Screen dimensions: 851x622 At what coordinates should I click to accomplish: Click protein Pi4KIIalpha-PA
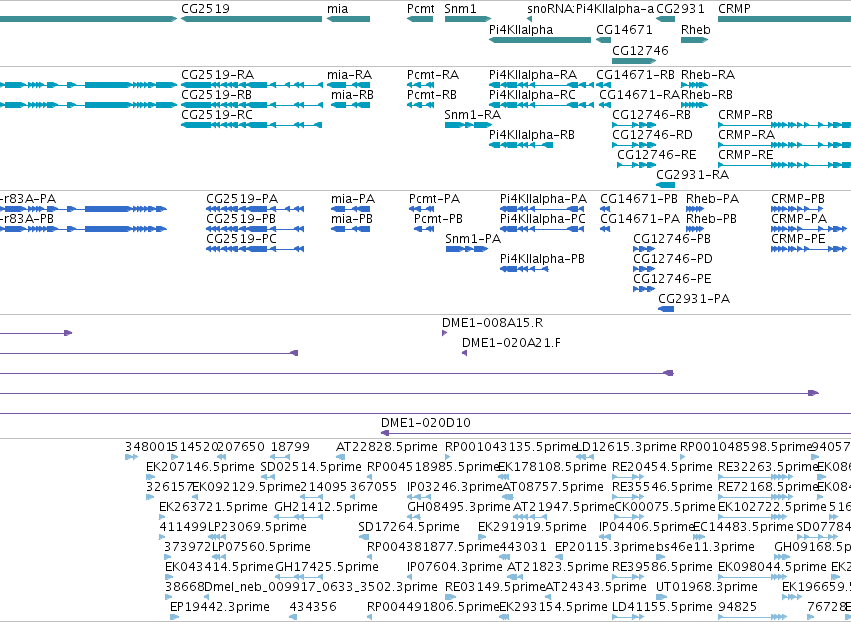[x=542, y=209]
